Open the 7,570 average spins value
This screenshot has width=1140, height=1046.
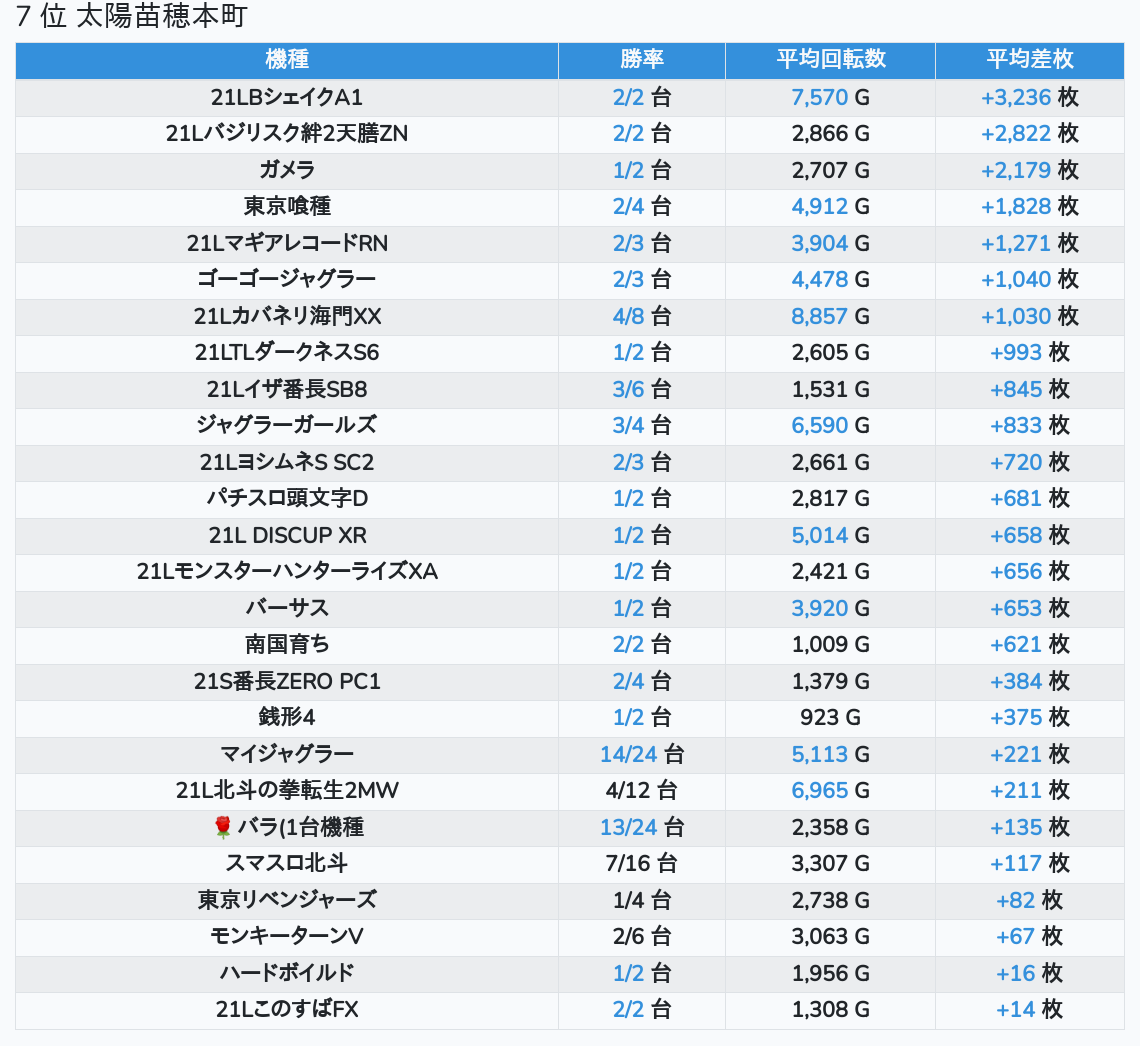click(x=819, y=97)
